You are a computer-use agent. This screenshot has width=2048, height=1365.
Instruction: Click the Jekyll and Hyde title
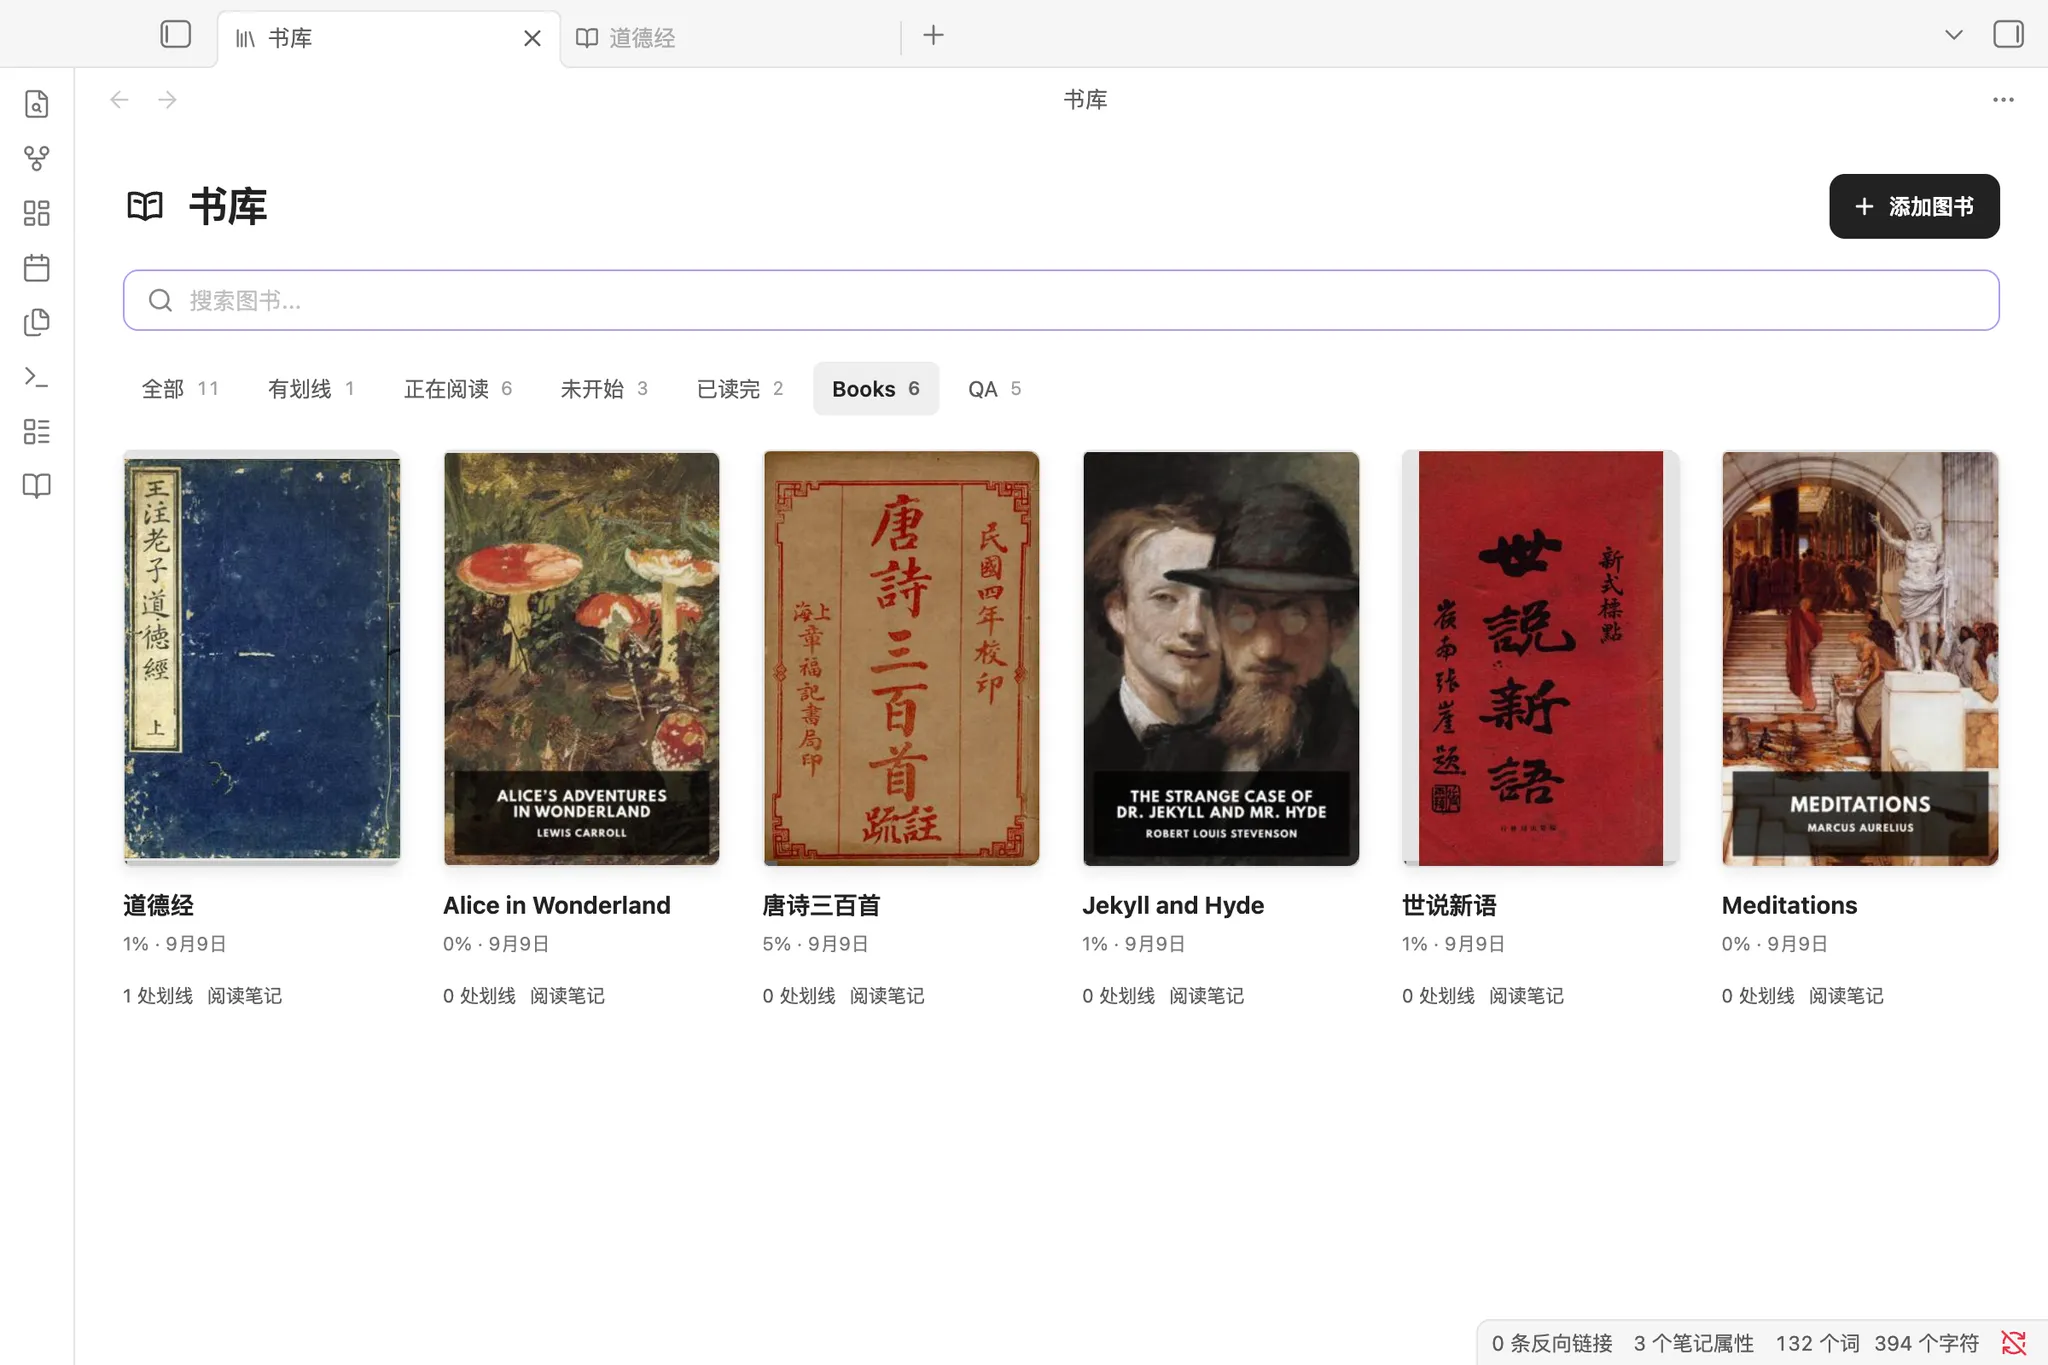pos(1173,905)
